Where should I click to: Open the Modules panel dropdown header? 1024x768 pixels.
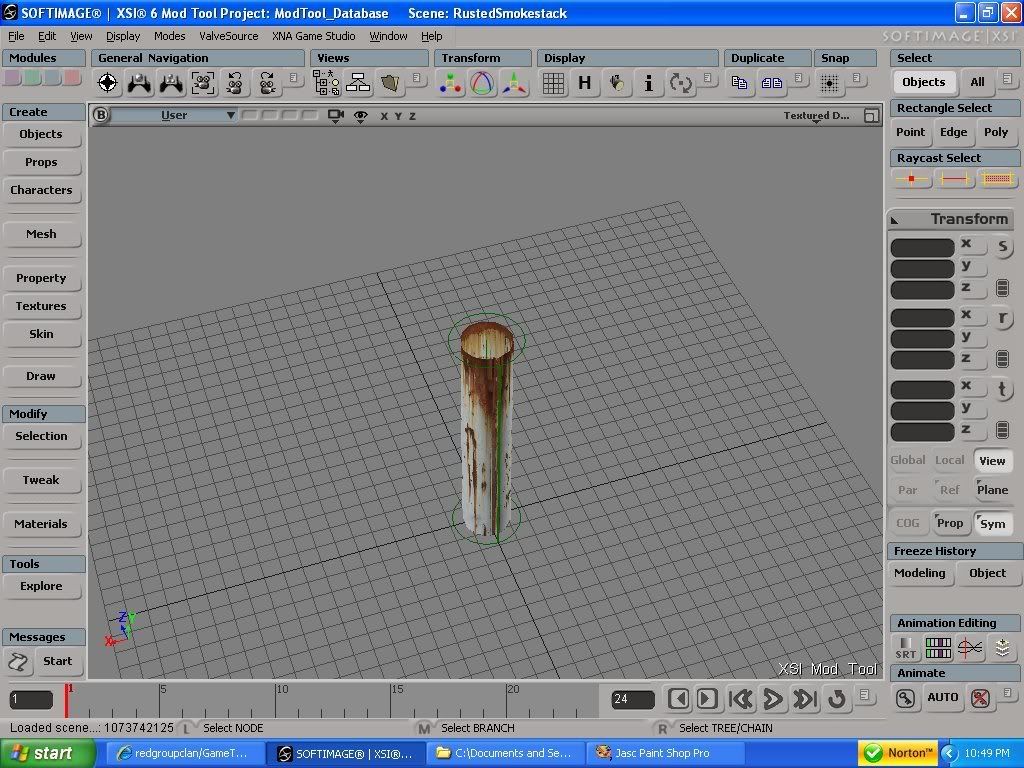coord(44,58)
